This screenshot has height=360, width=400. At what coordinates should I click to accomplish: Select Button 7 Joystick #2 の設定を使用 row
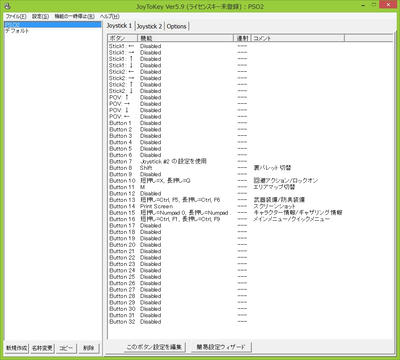(250, 161)
